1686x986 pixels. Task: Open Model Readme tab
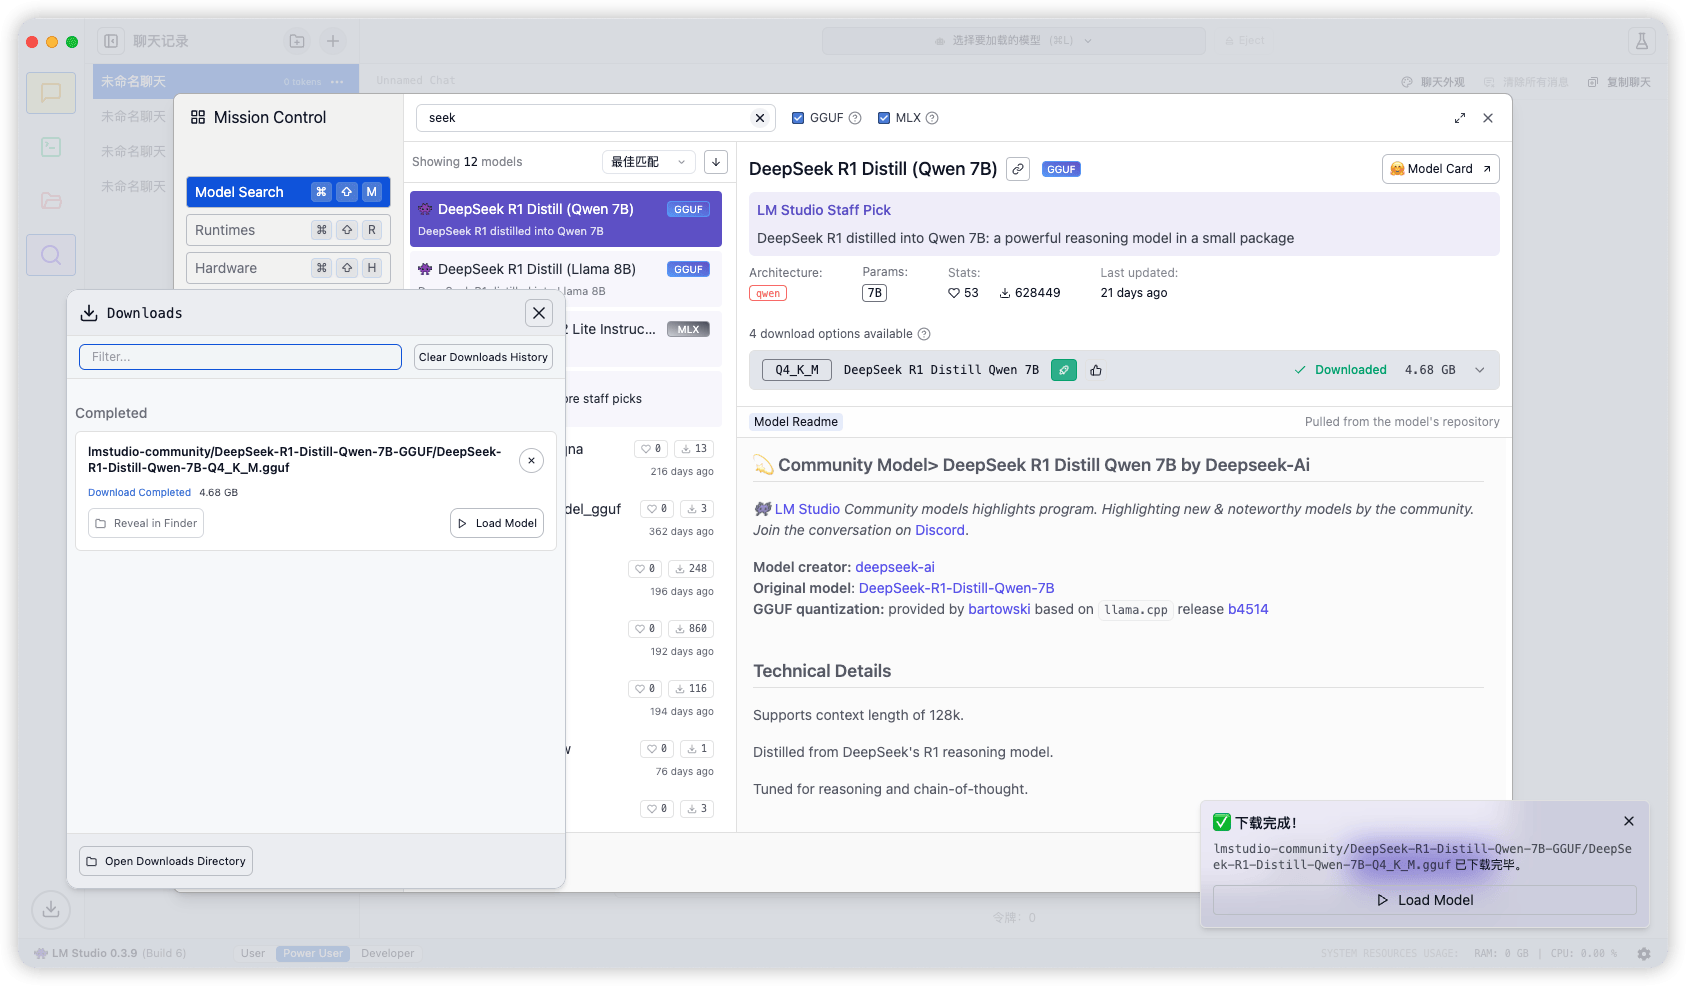[796, 422]
